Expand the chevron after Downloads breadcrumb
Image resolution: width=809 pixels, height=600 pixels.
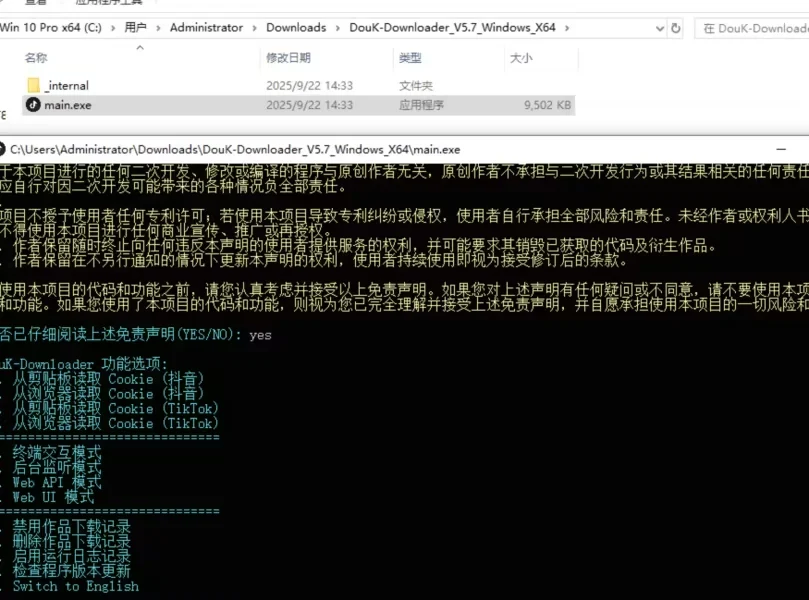tap(335, 28)
